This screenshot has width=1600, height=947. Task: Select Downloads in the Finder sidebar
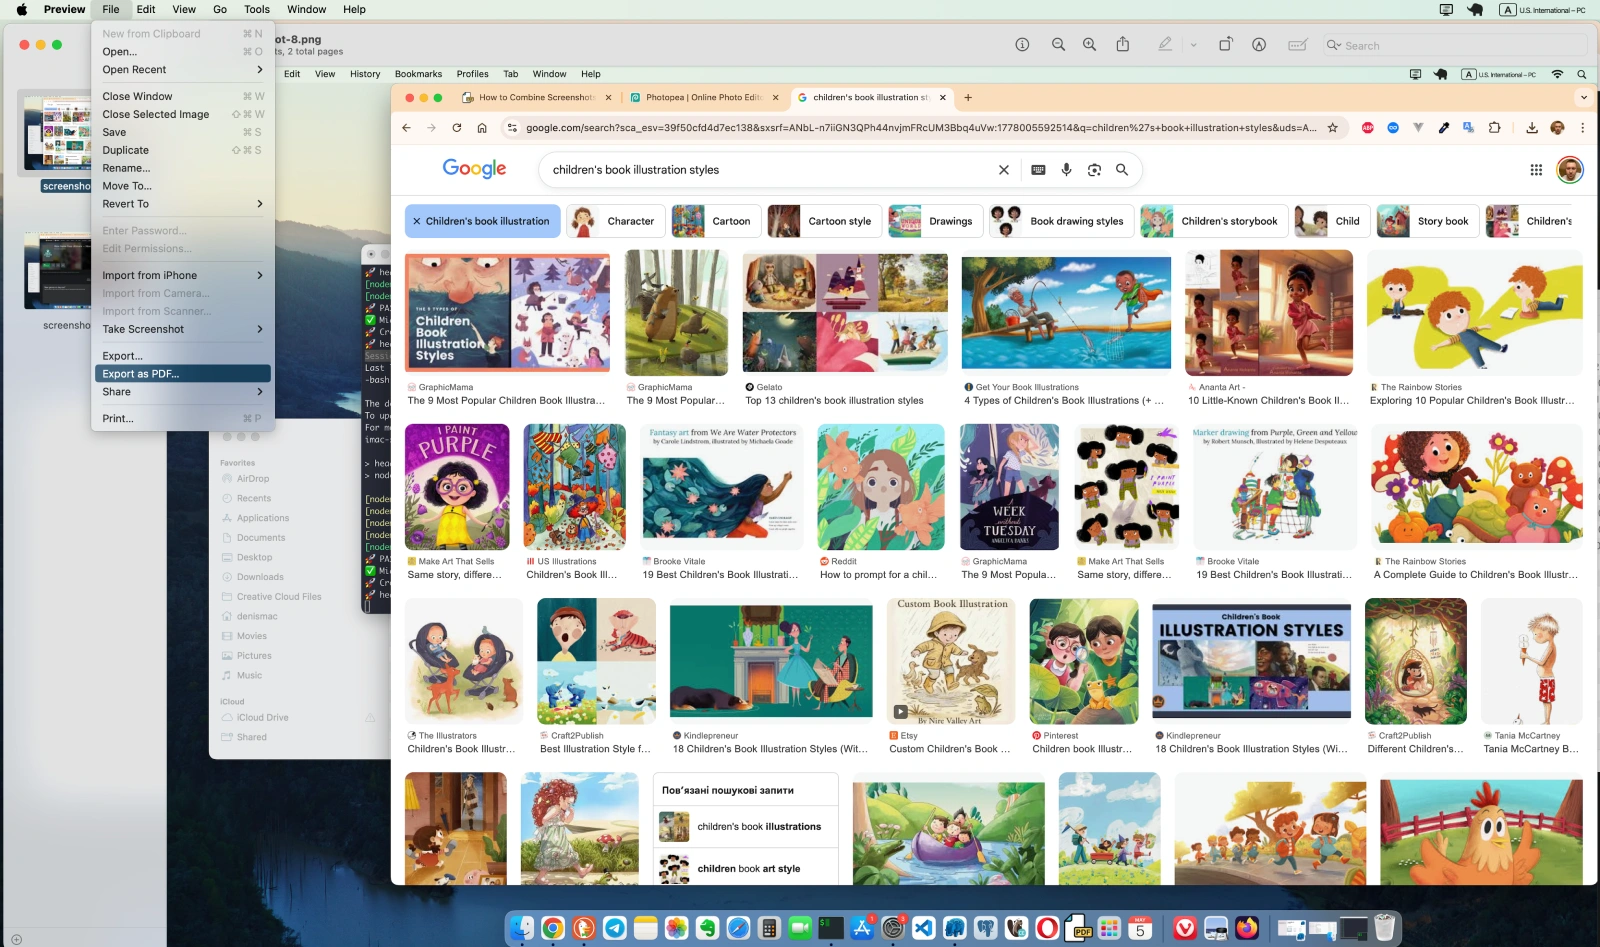[x=260, y=577]
